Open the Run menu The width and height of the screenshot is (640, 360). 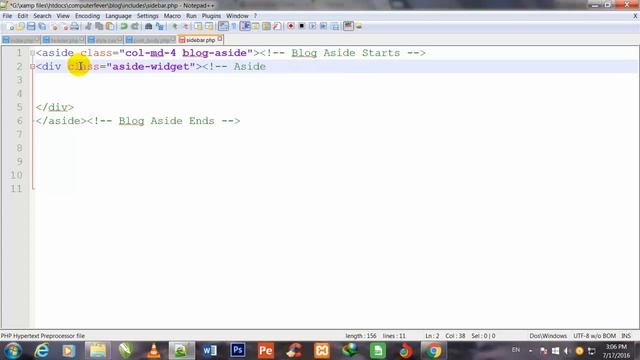tap(191, 16)
